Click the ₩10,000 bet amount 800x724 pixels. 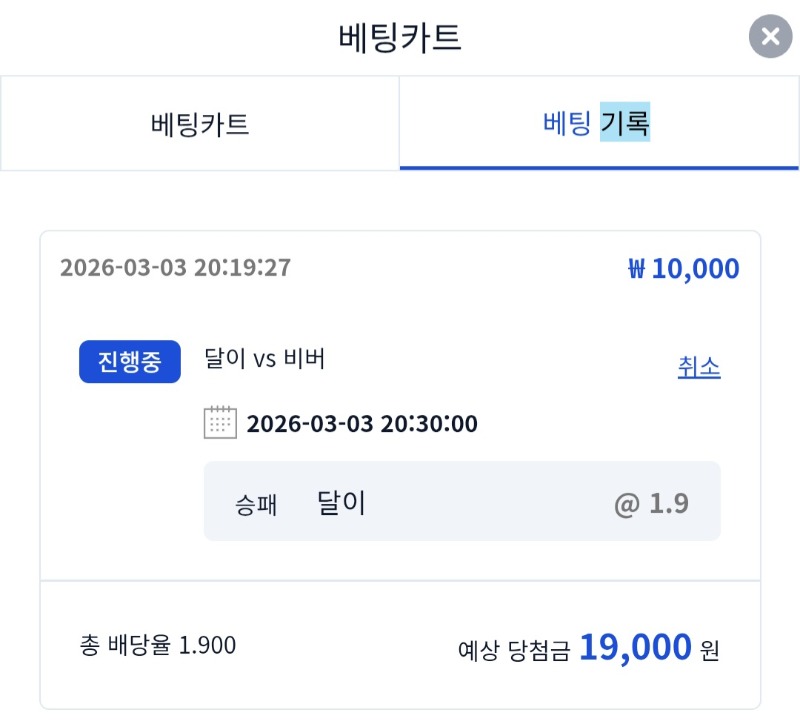pos(684,269)
